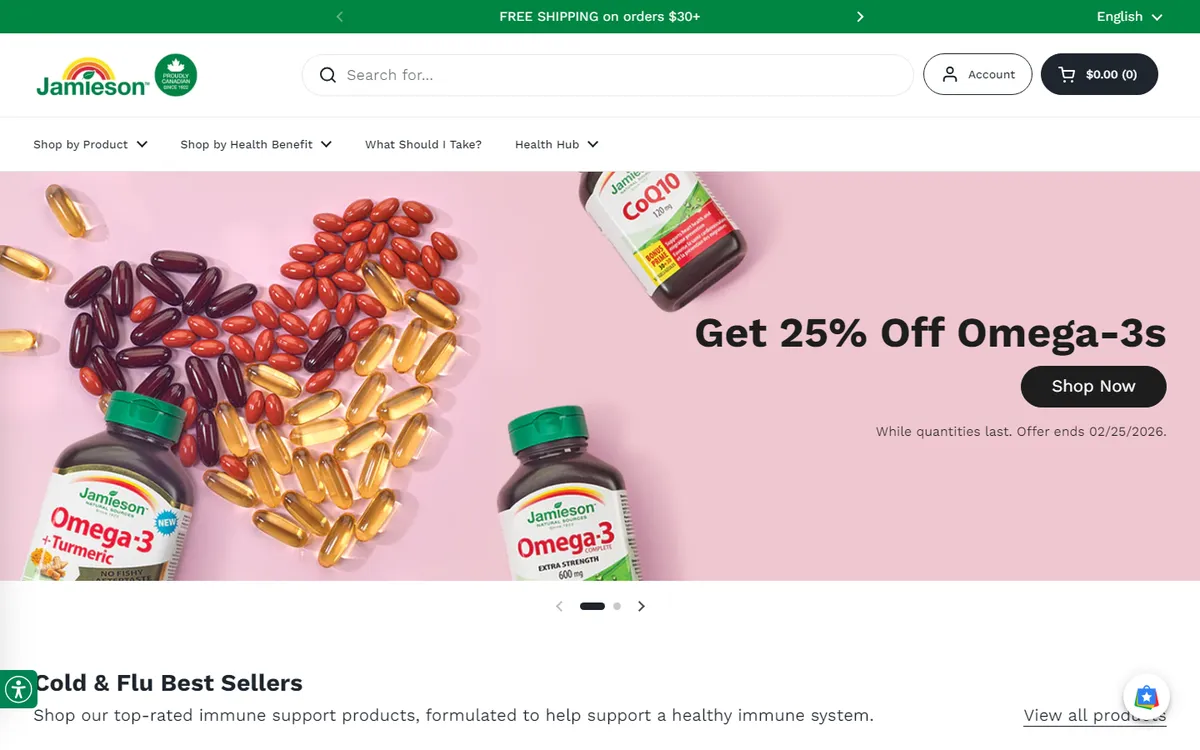Expand the Shop by Product menu

91,145
